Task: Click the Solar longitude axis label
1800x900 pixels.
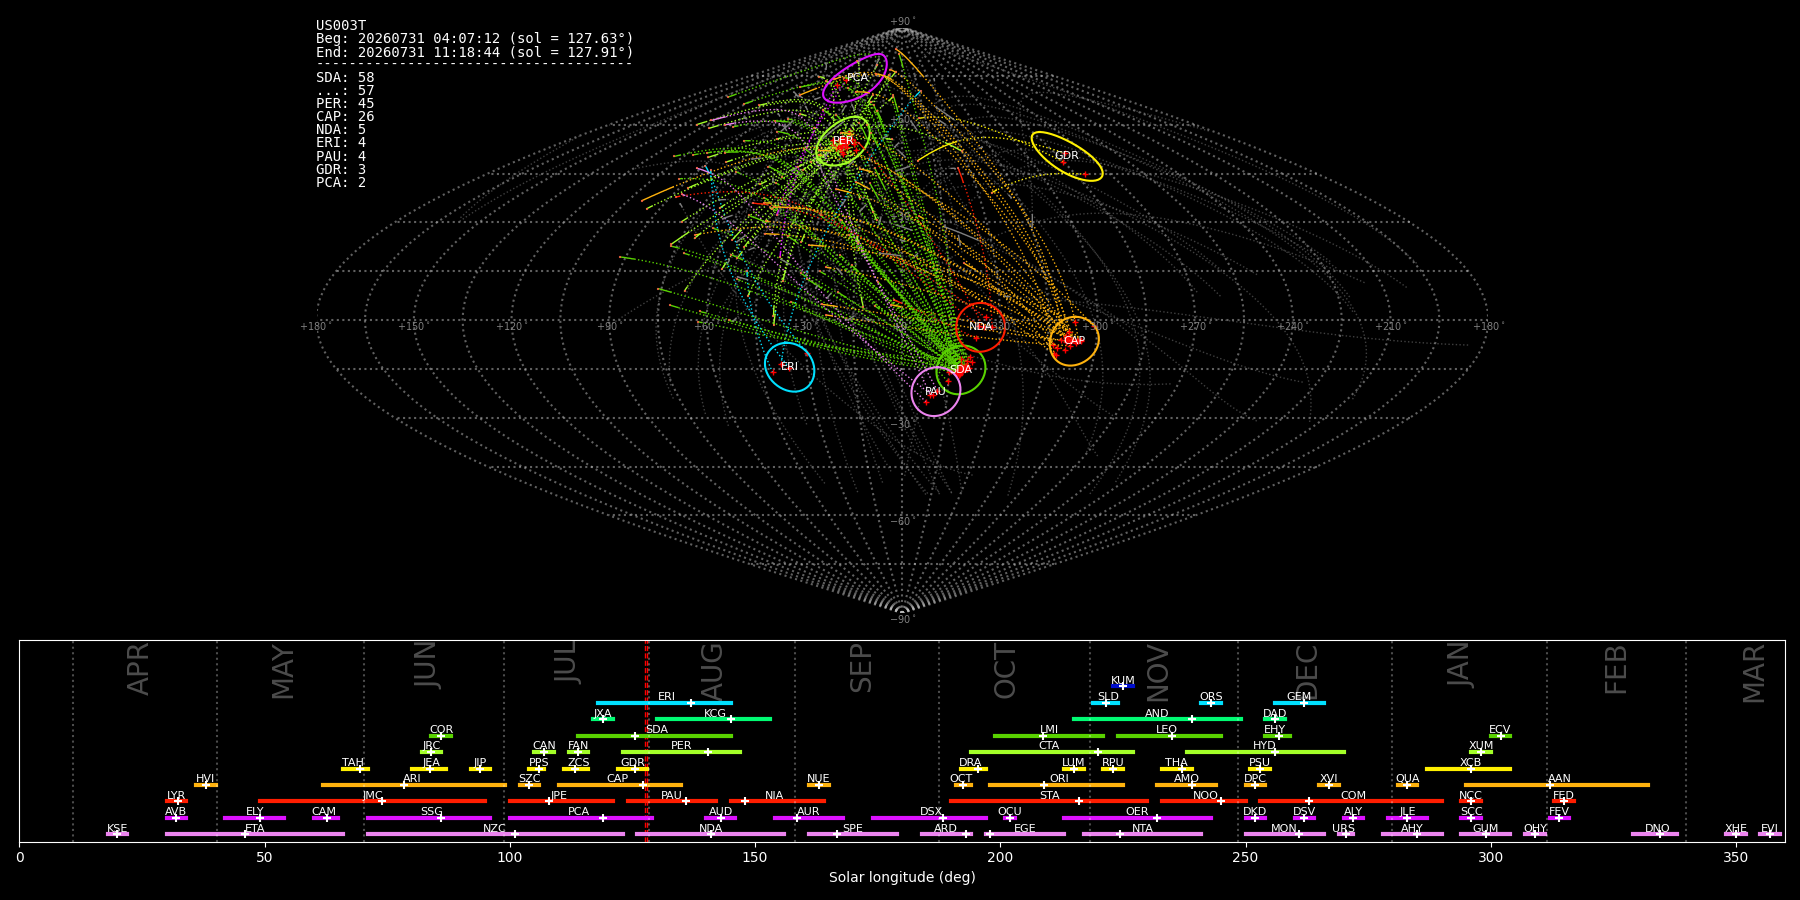Action: (902, 877)
